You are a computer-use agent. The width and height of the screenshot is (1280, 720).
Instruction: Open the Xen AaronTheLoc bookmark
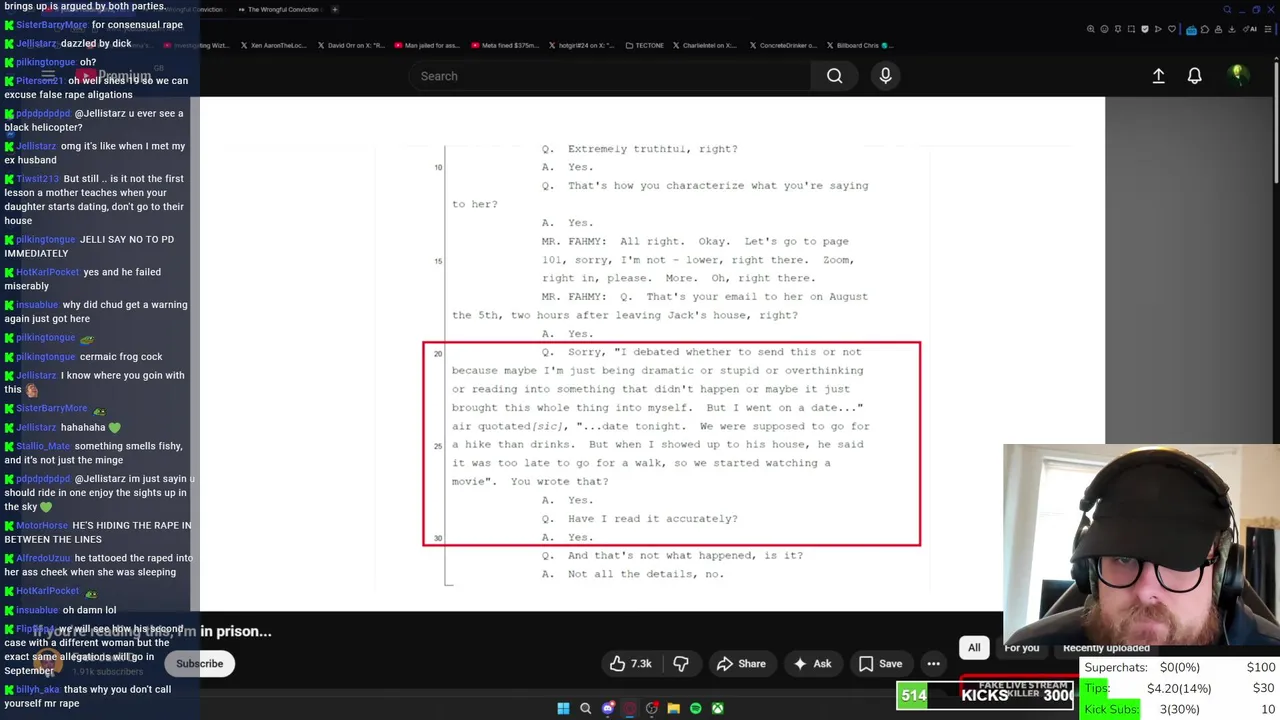click(x=274, y=45)
